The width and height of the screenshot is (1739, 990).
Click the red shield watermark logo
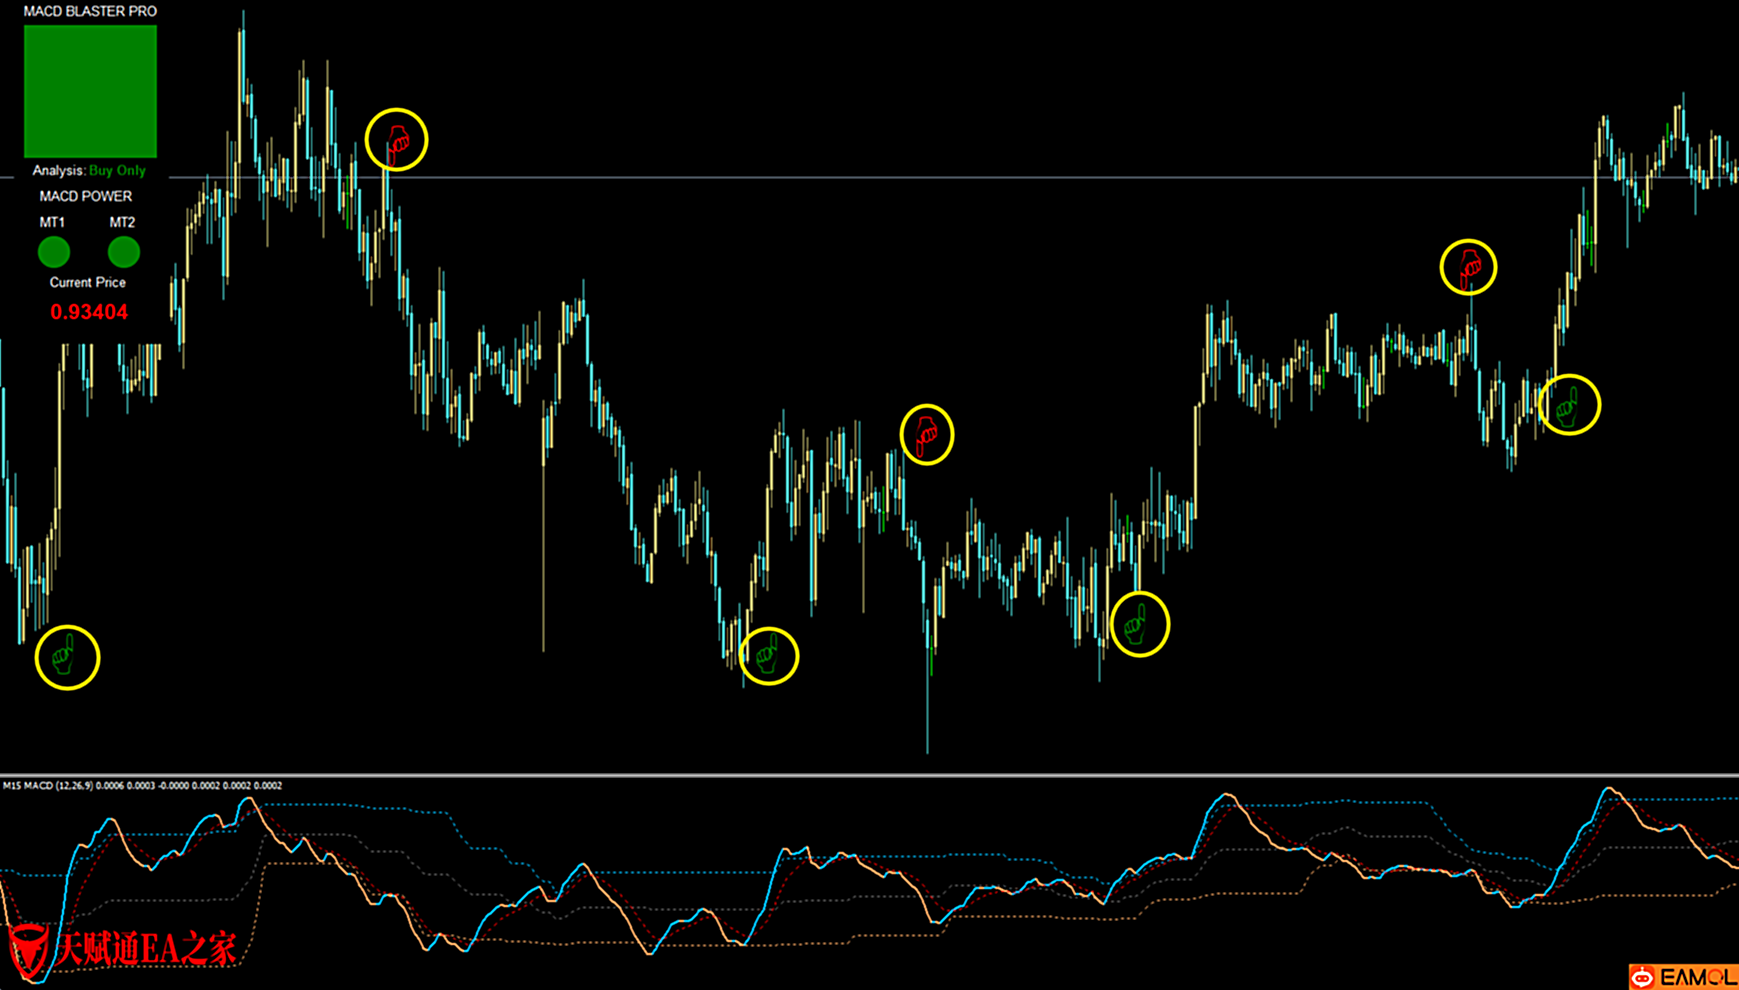28,948
